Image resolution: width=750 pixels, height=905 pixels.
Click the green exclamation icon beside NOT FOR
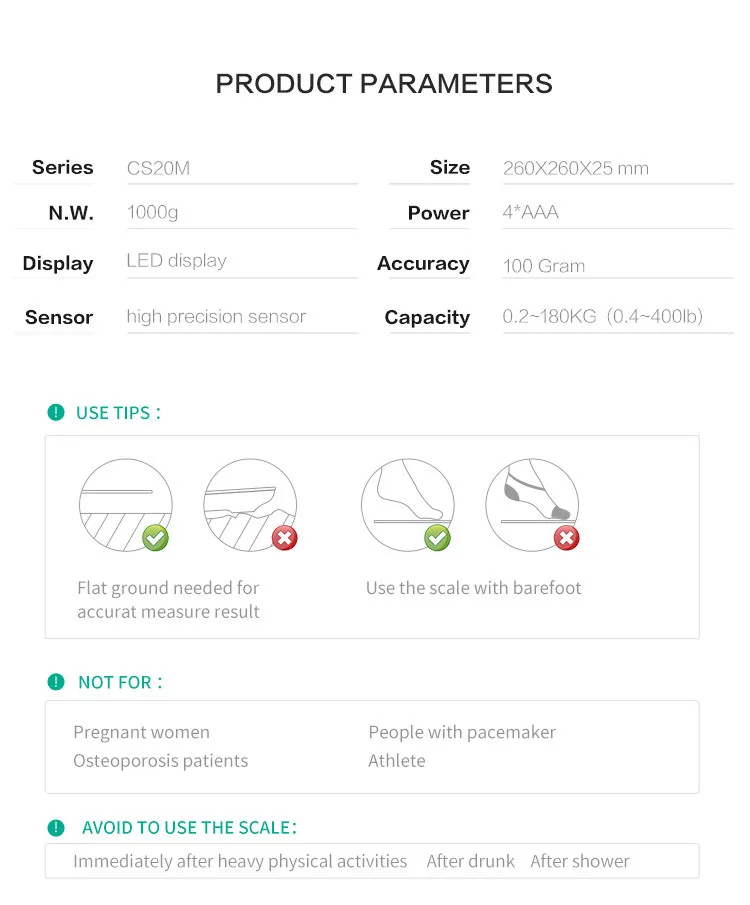(56, 682)
